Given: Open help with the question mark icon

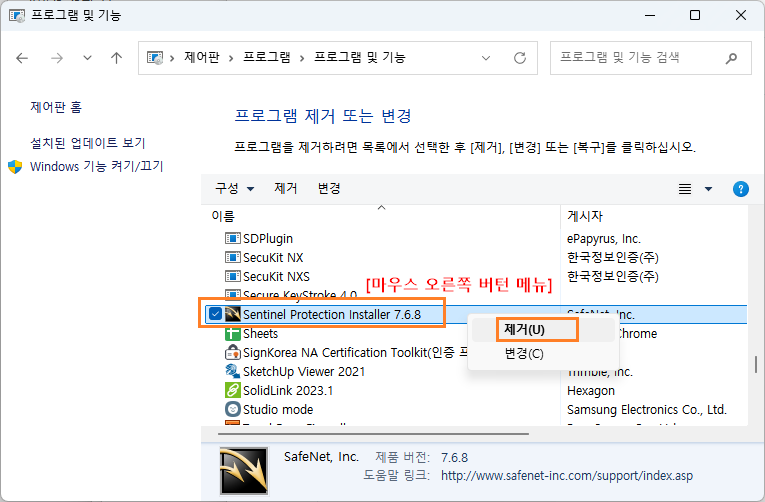Looking at the screenshot, I should click(741, 189).
